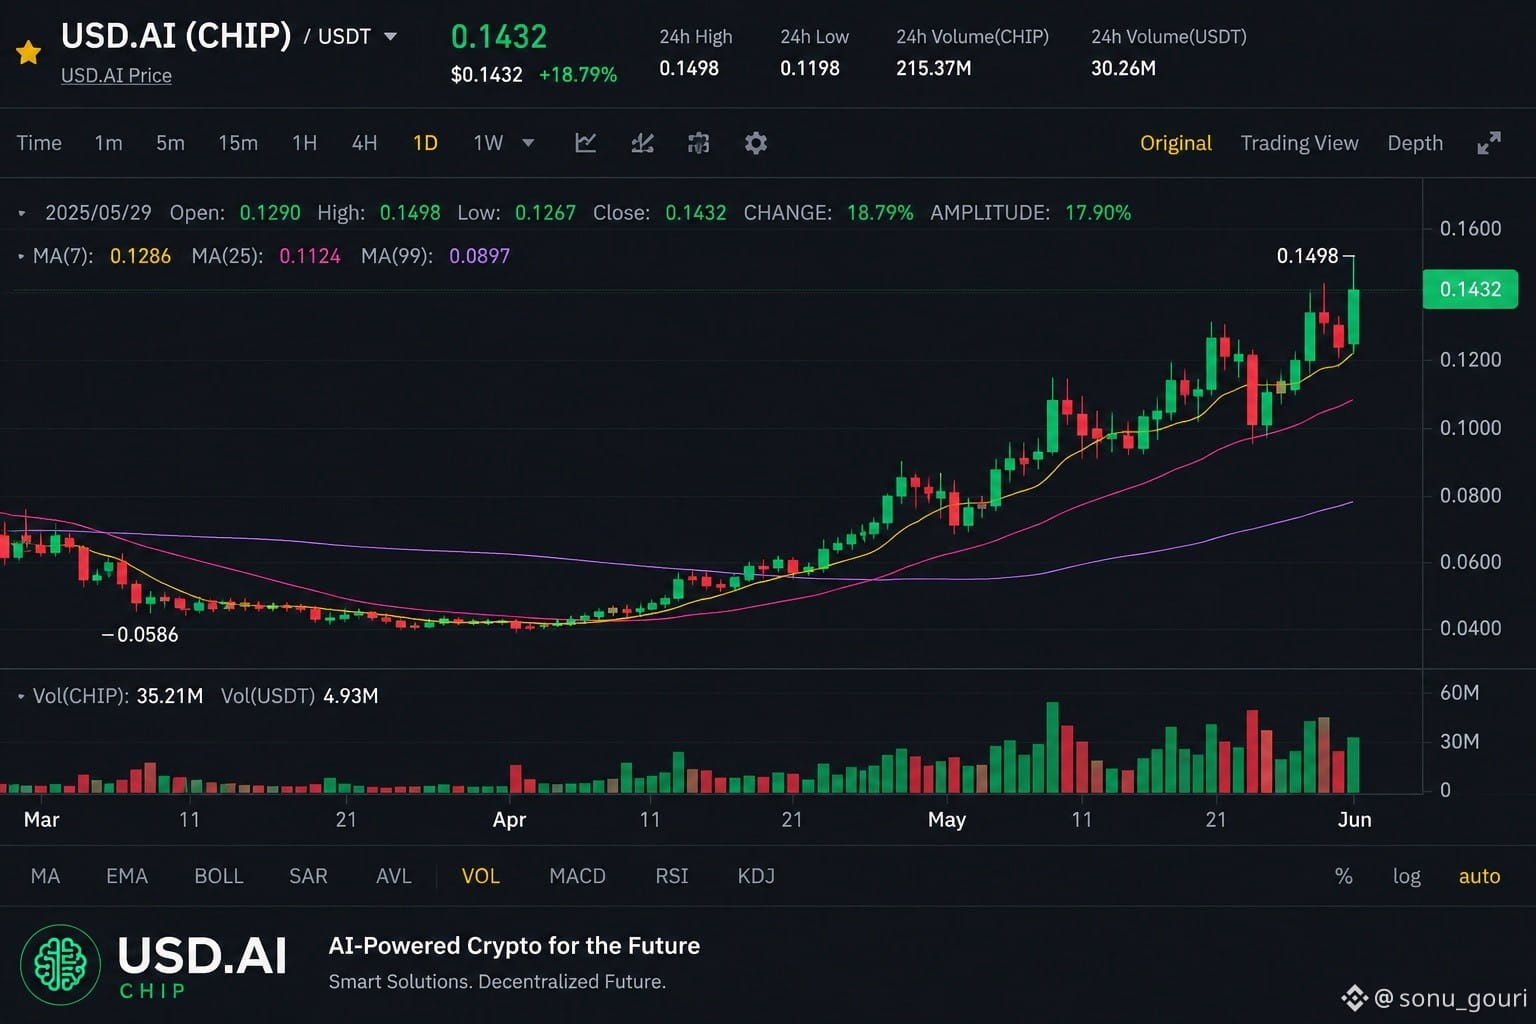Click the +18.79% change in header
This screenshot has height=1024, width=1536.
[x=578, y=75]
